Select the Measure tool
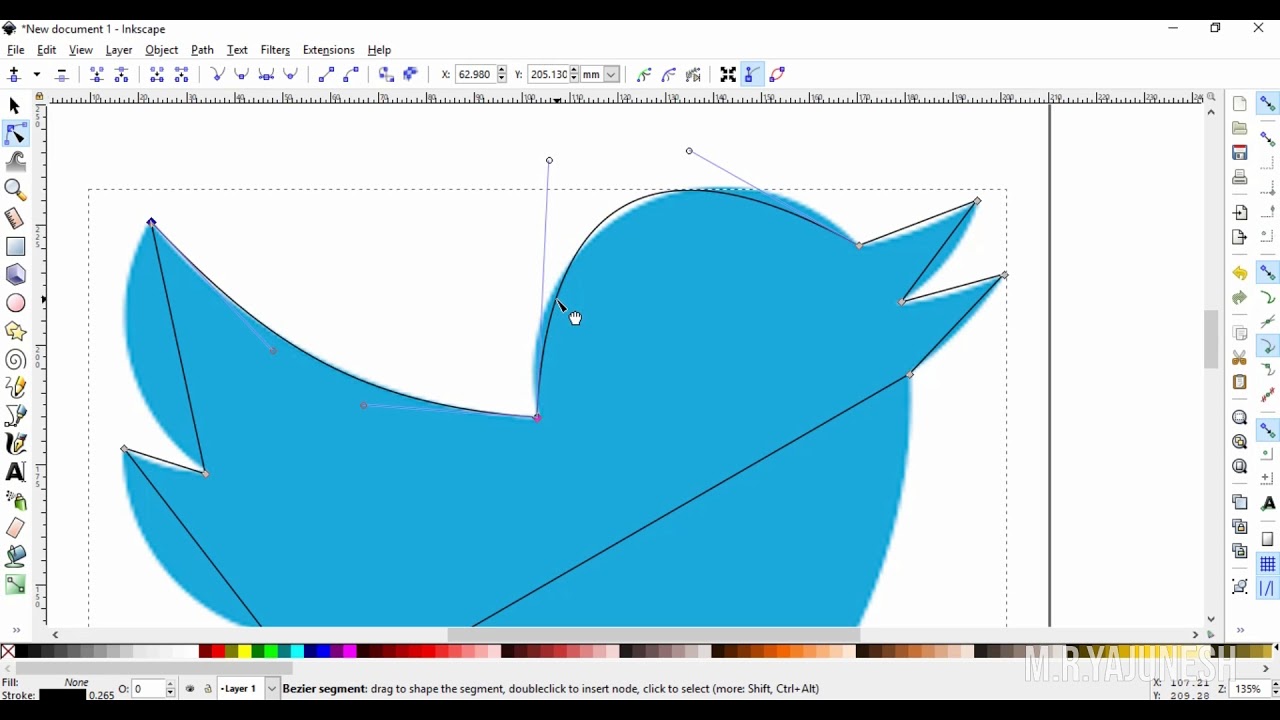 [15, 218]
